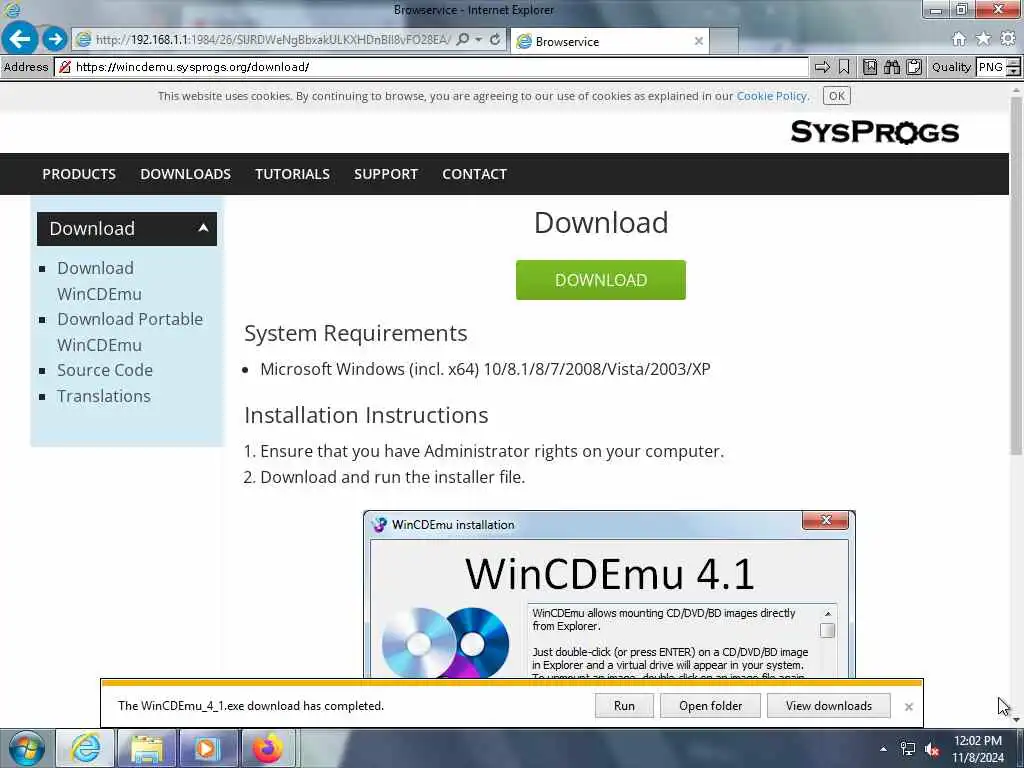This screenshot has width=1024, height=768.
Task: Close WinCDEmu installation image X button
Action: pos(825,520)
